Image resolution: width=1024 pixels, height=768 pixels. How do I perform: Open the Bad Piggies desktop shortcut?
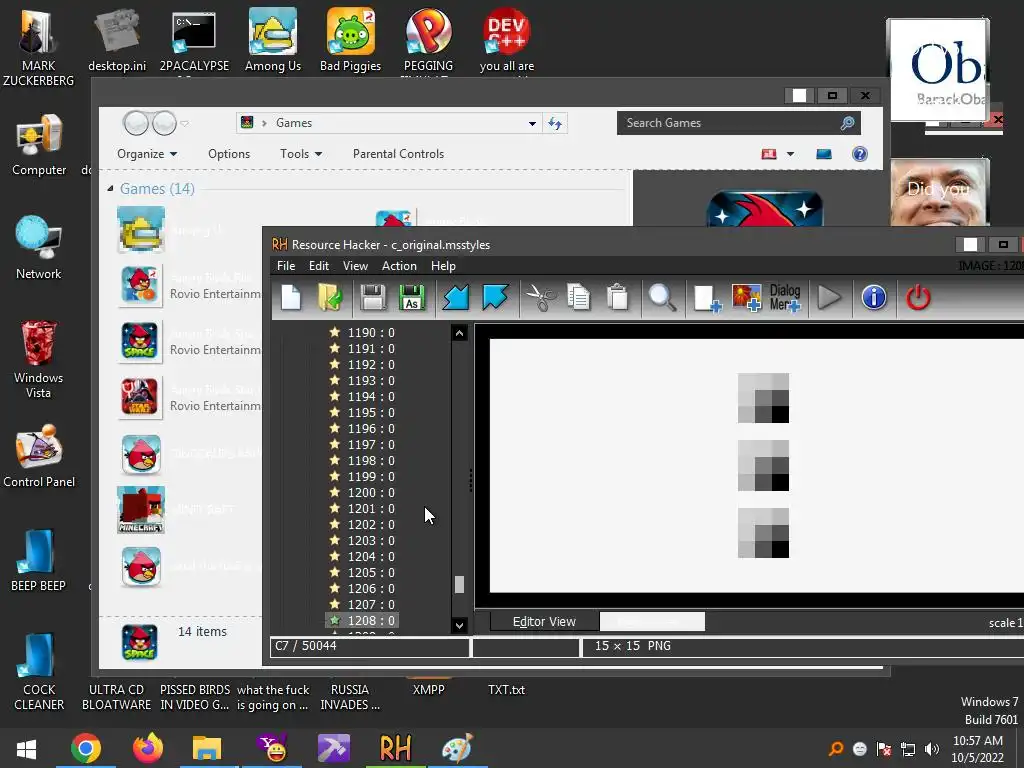(x=351, y=40)
